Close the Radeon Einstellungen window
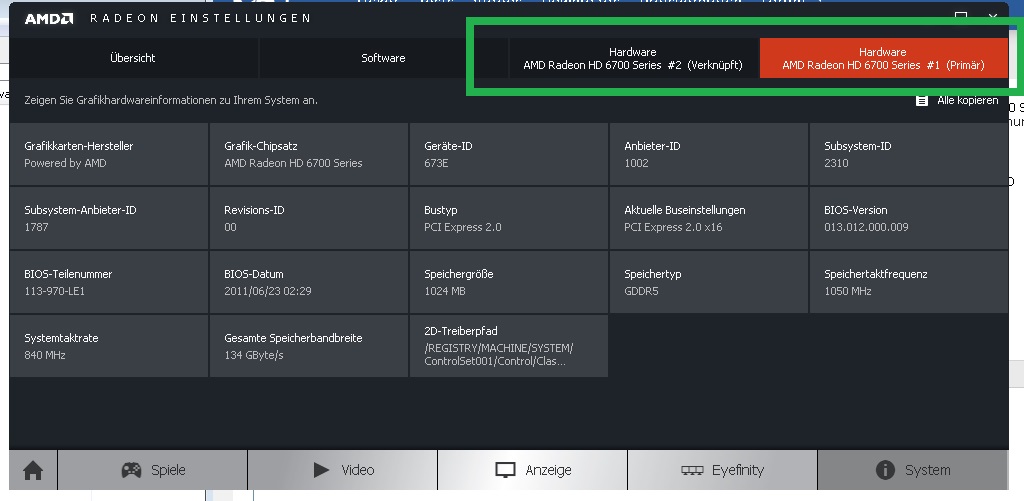 point(993,16)
